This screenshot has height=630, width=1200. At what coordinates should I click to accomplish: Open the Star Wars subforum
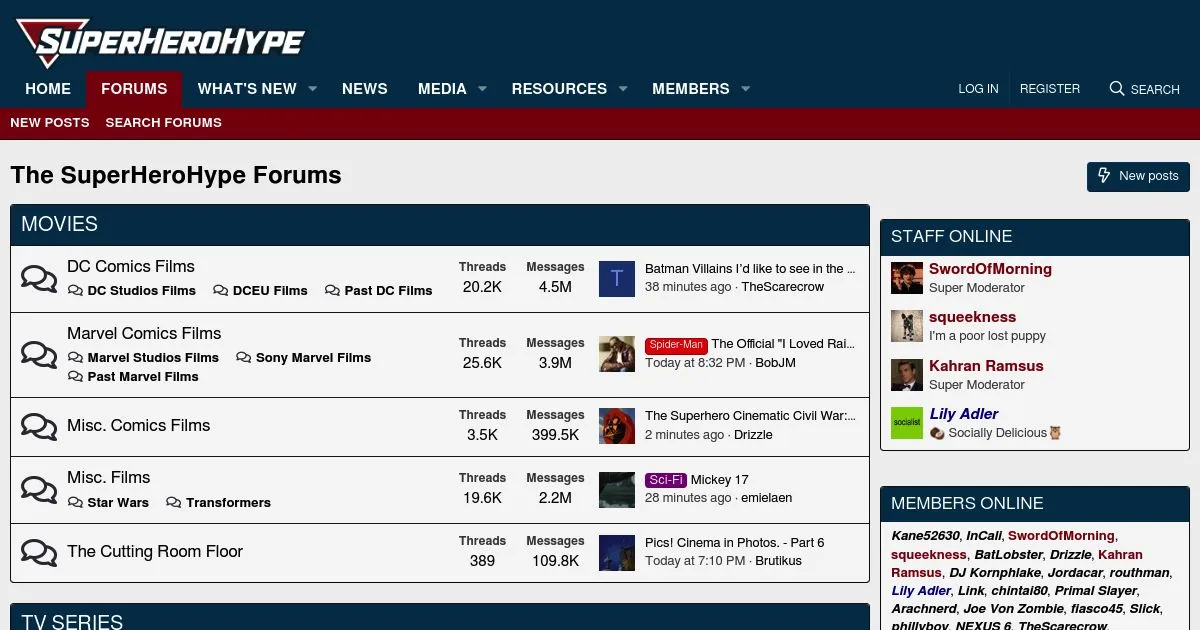coord(118,503)
